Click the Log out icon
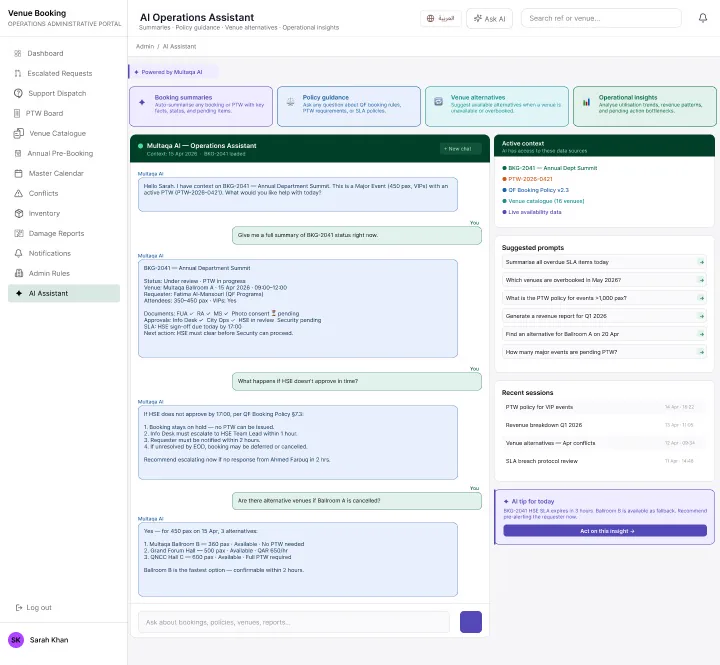The width and height of the screenshot is (720, 665). click(x=19, y=608)
